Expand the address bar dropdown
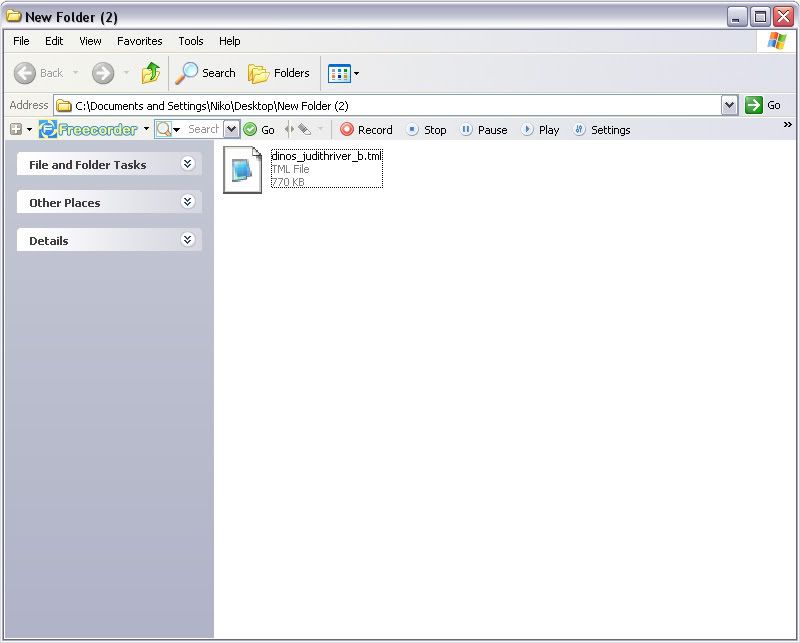 (730, 106)
